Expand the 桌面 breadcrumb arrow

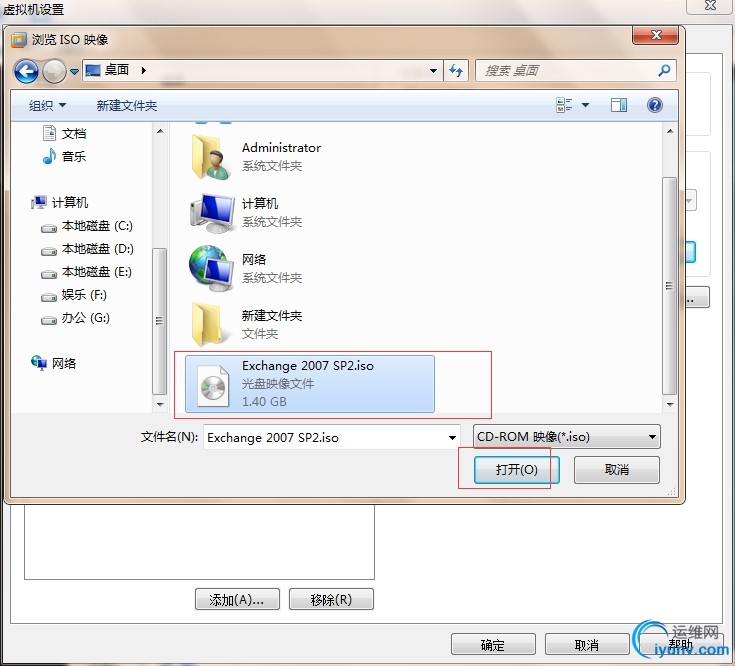(x=143, y=70)
